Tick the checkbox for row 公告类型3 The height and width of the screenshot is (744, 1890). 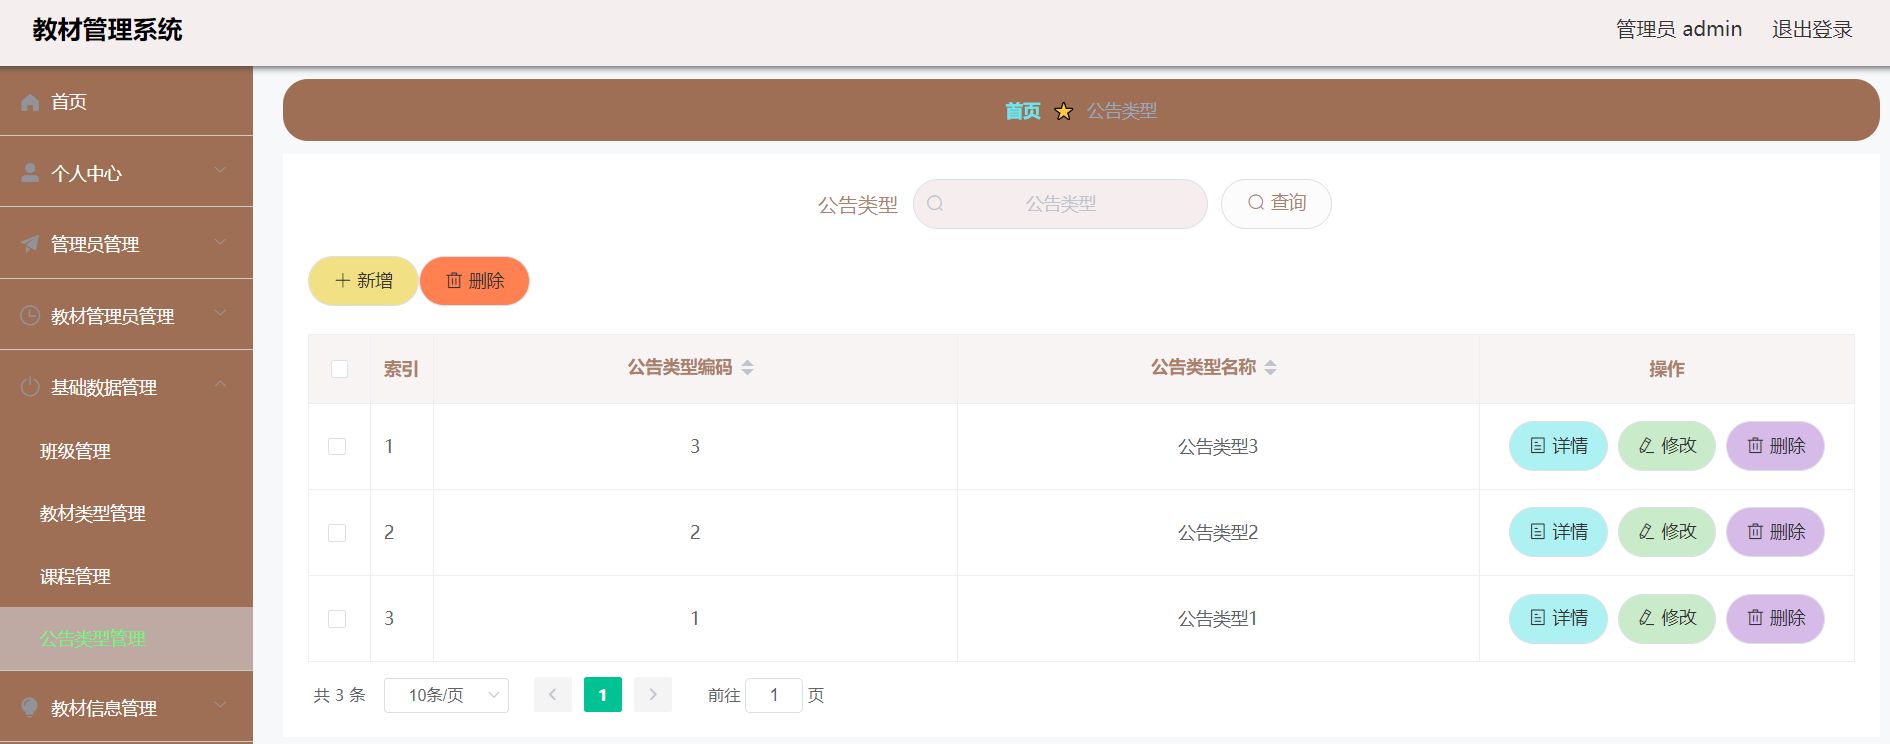(337, 446)
